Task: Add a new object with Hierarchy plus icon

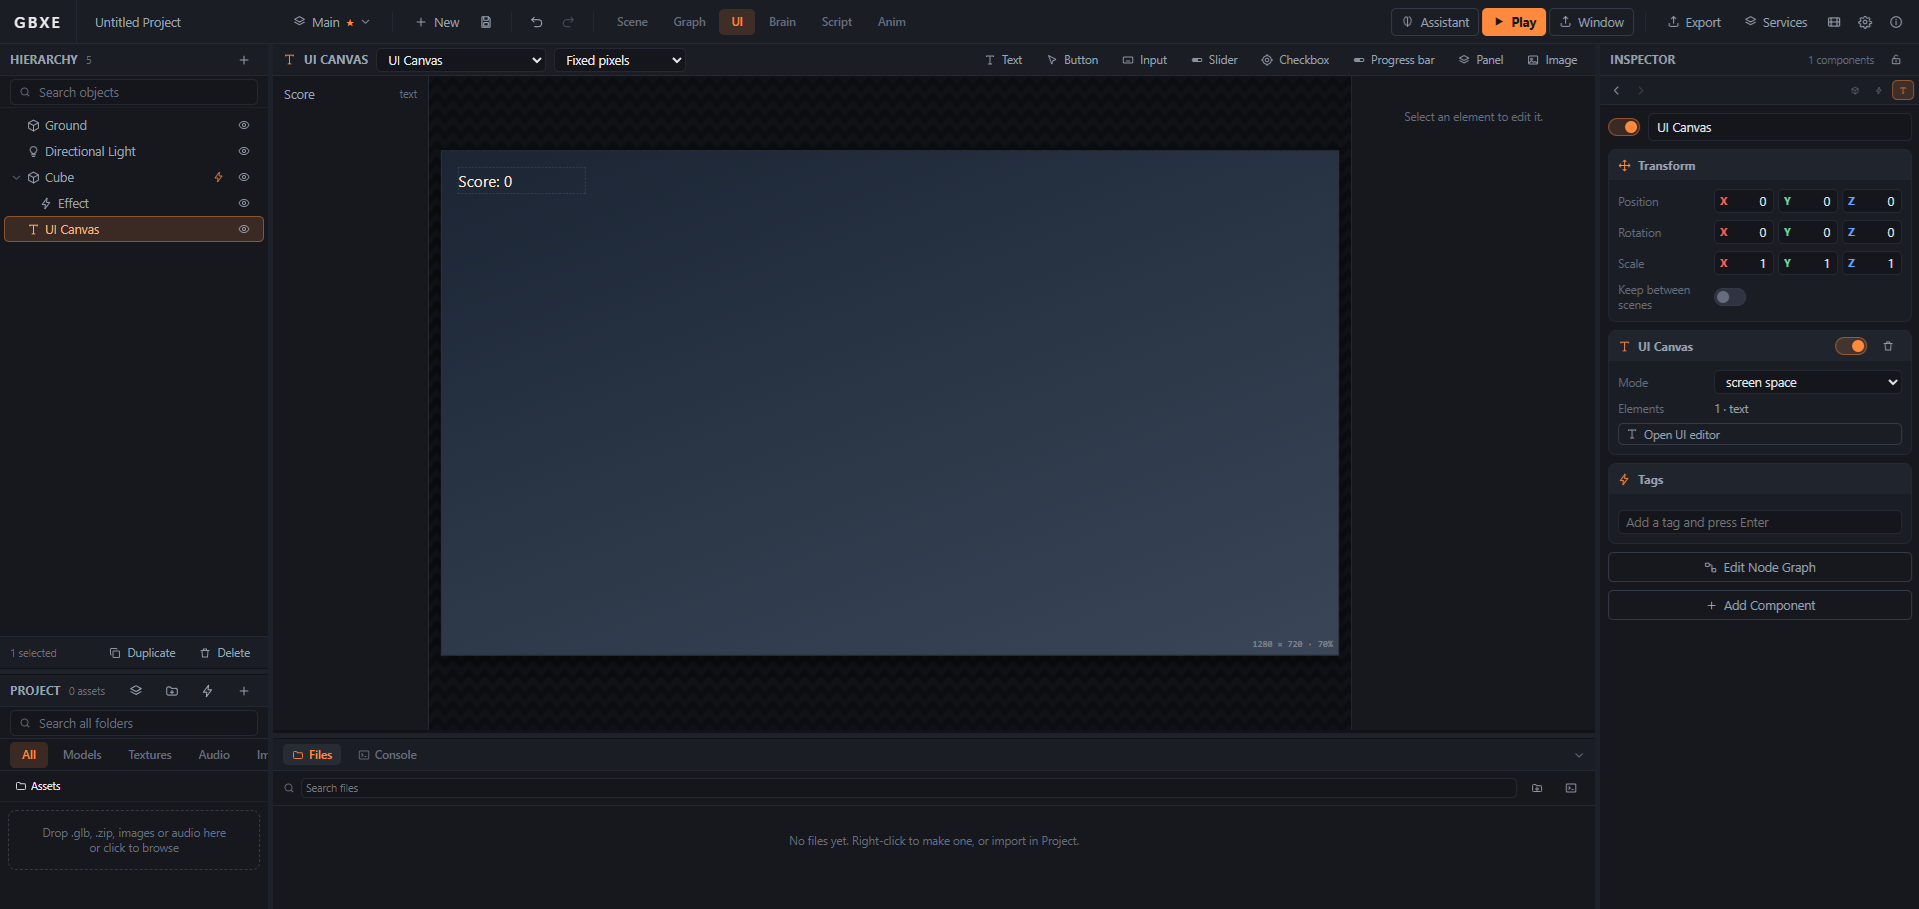Action: pyautogui.click(x=244, y=60)
